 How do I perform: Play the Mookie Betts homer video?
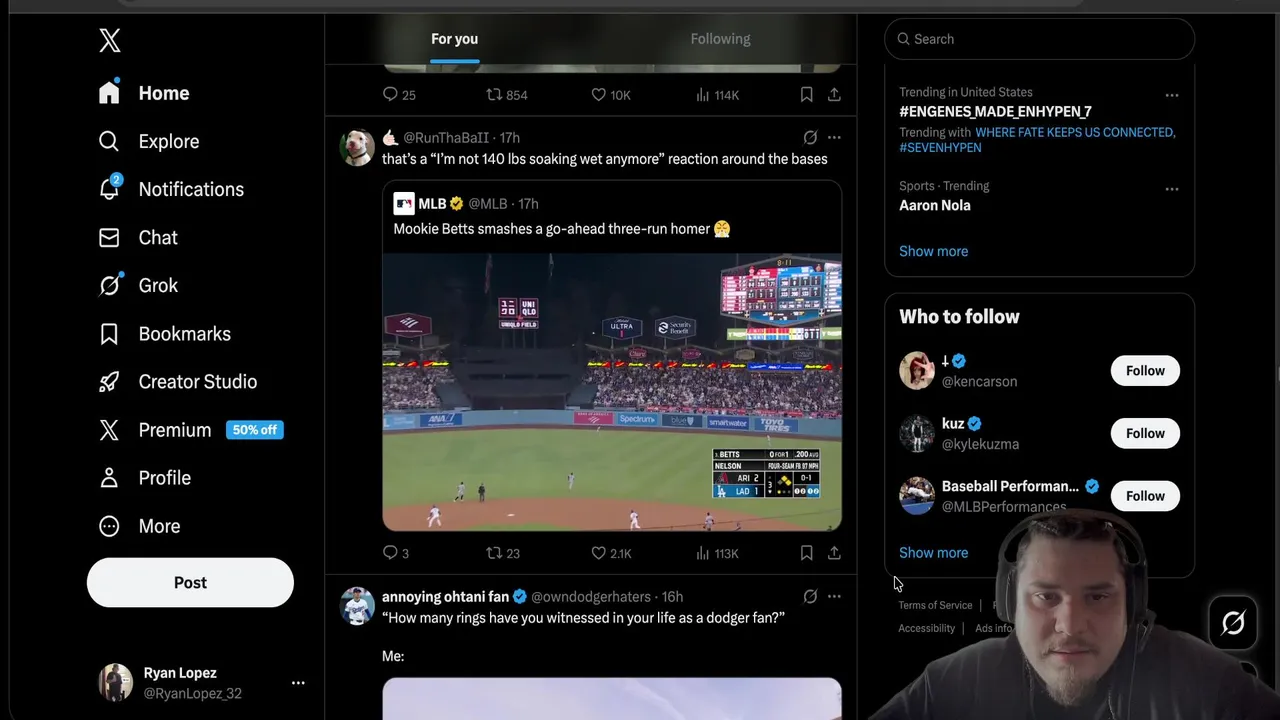click(612, 391)
